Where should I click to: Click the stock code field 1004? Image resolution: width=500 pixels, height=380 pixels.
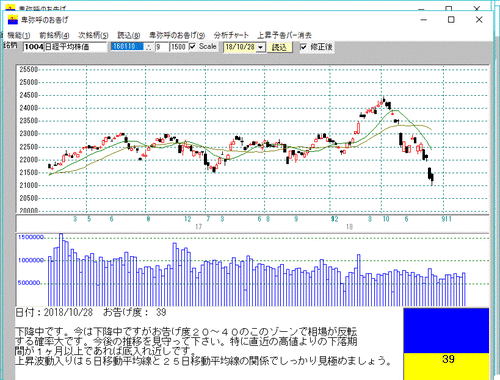tap(34, 47)
